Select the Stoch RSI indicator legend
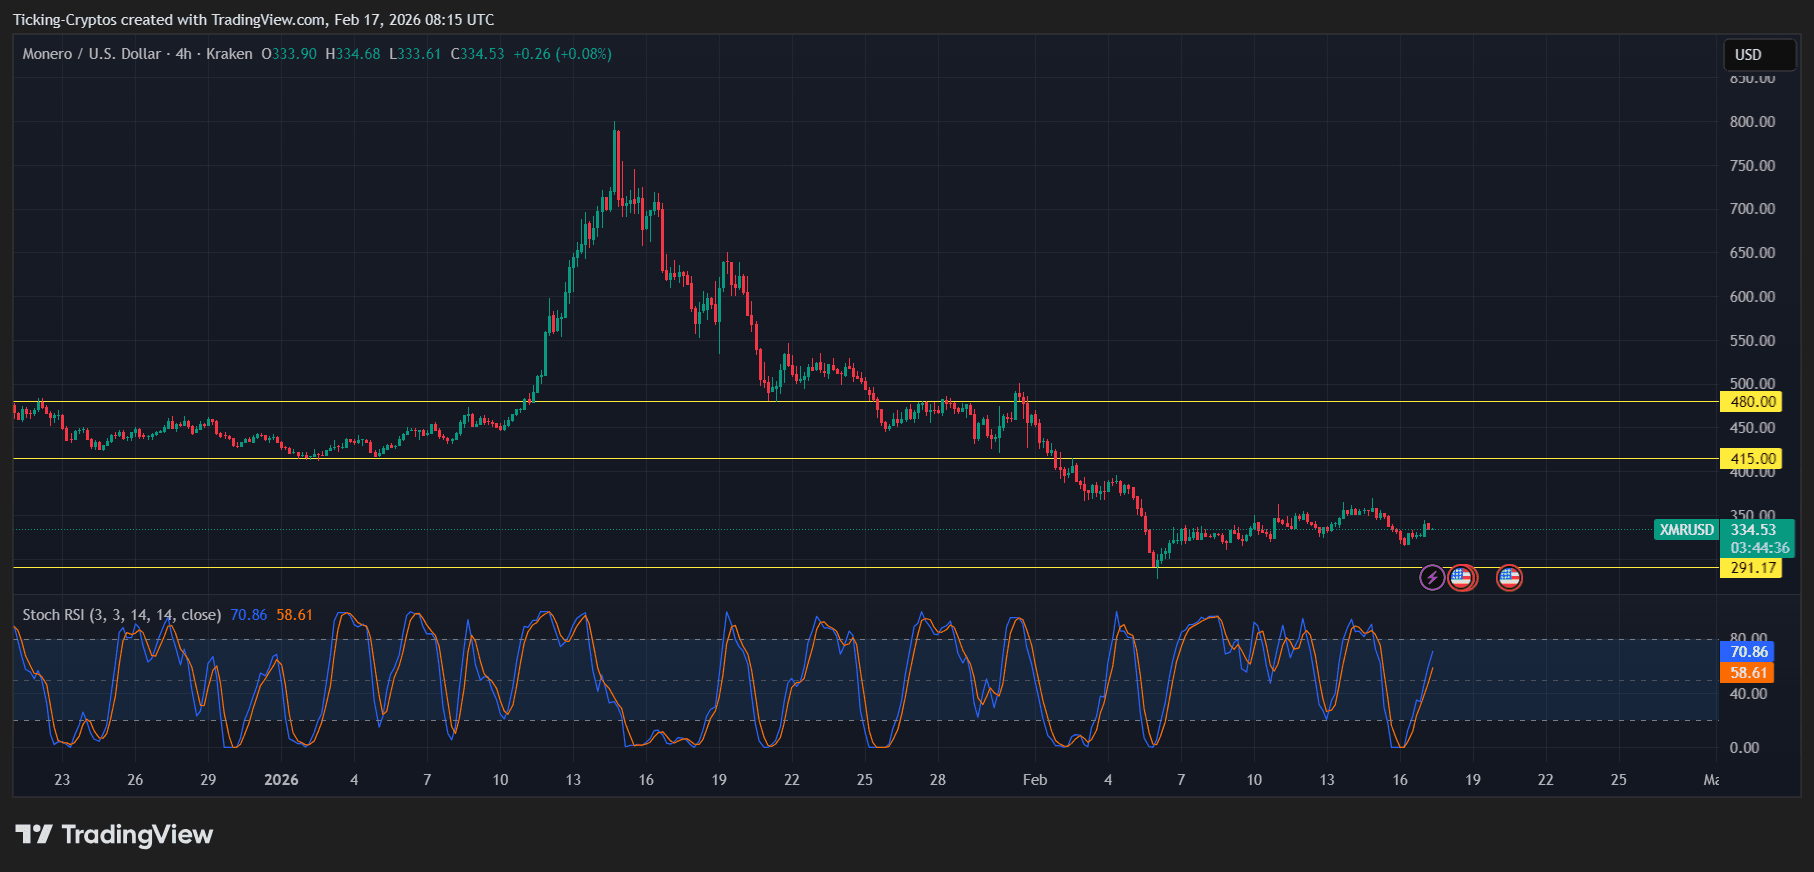The image size is (1814, 872). click(x=121, y=615)
